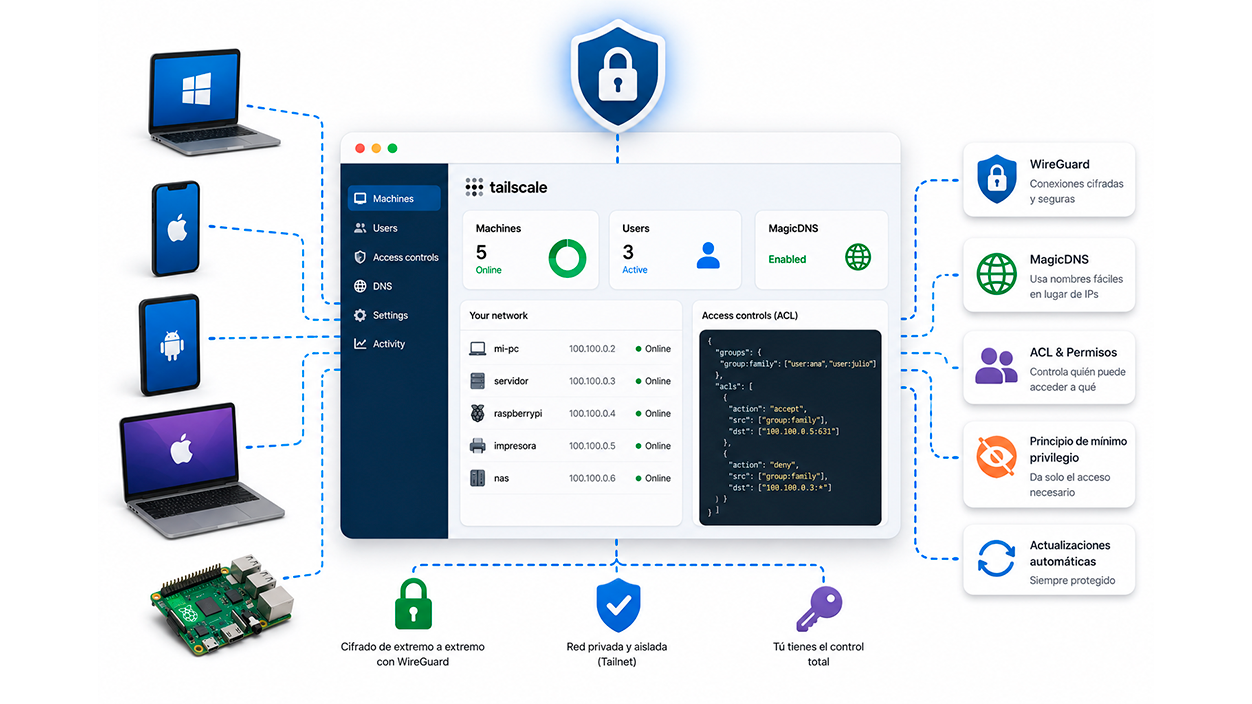Viewport: 1252px width, 704px height.
Task: Click inside the ACL code editor
Action: click(x=790, y=427)
